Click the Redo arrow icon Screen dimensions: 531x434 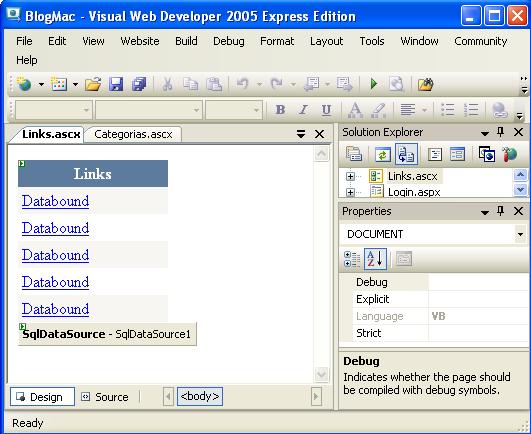click(x=277, y=84)
